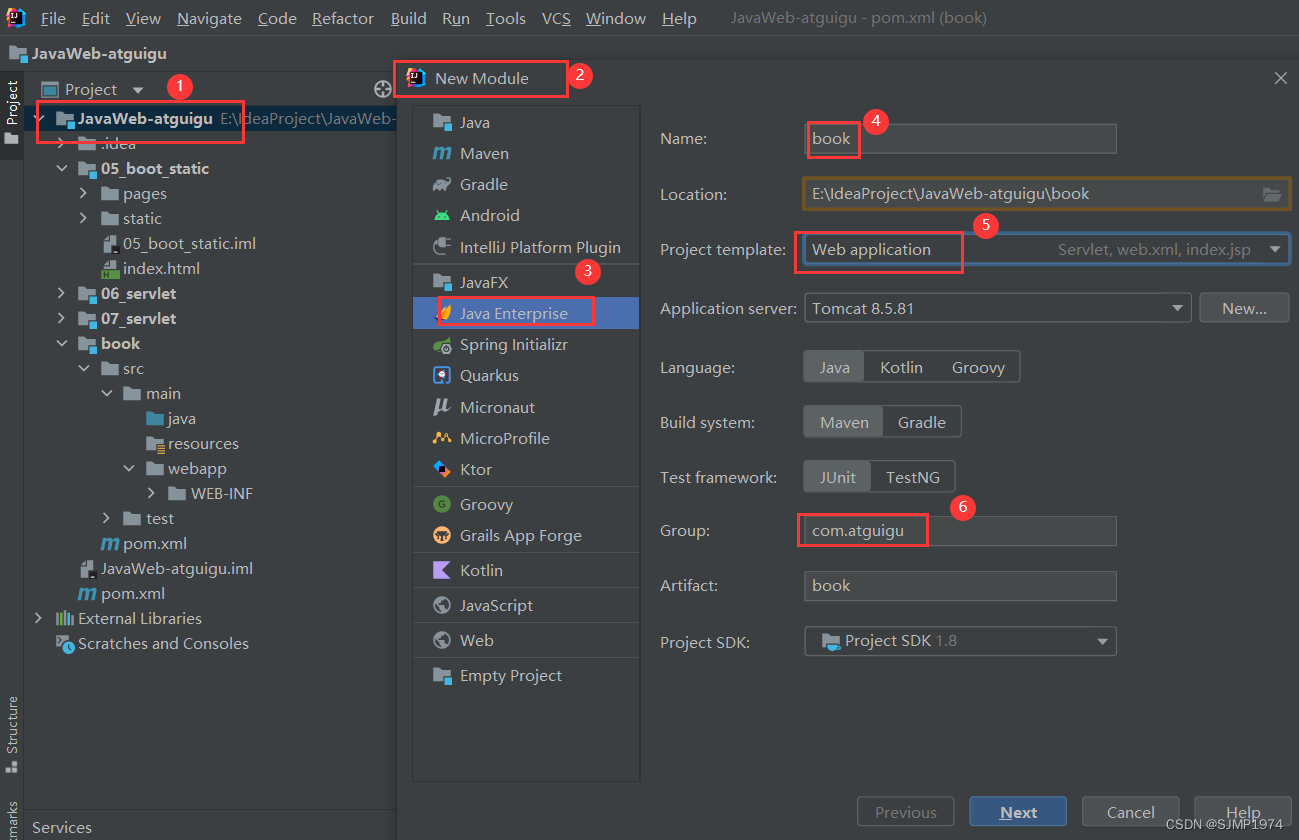Select the Groovy icon

pyautogui.click(x=442, y=504)
